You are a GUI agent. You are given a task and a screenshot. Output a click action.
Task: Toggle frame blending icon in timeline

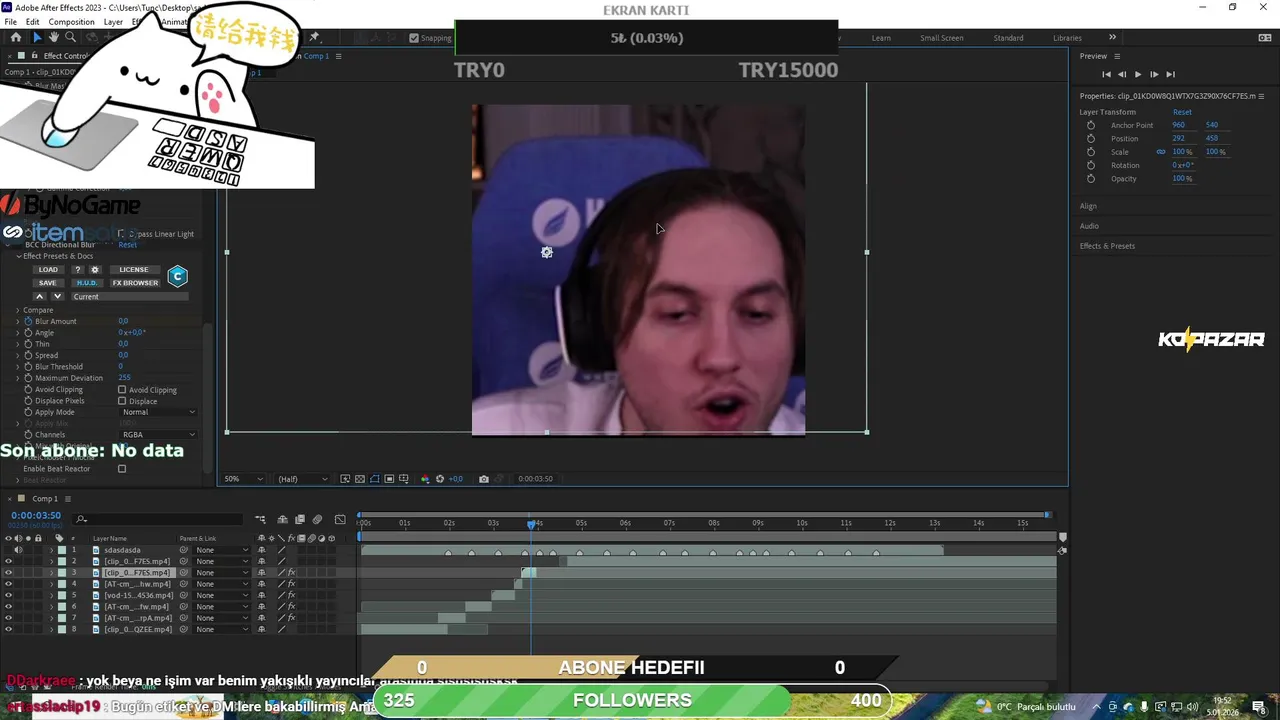pos(299,519)
